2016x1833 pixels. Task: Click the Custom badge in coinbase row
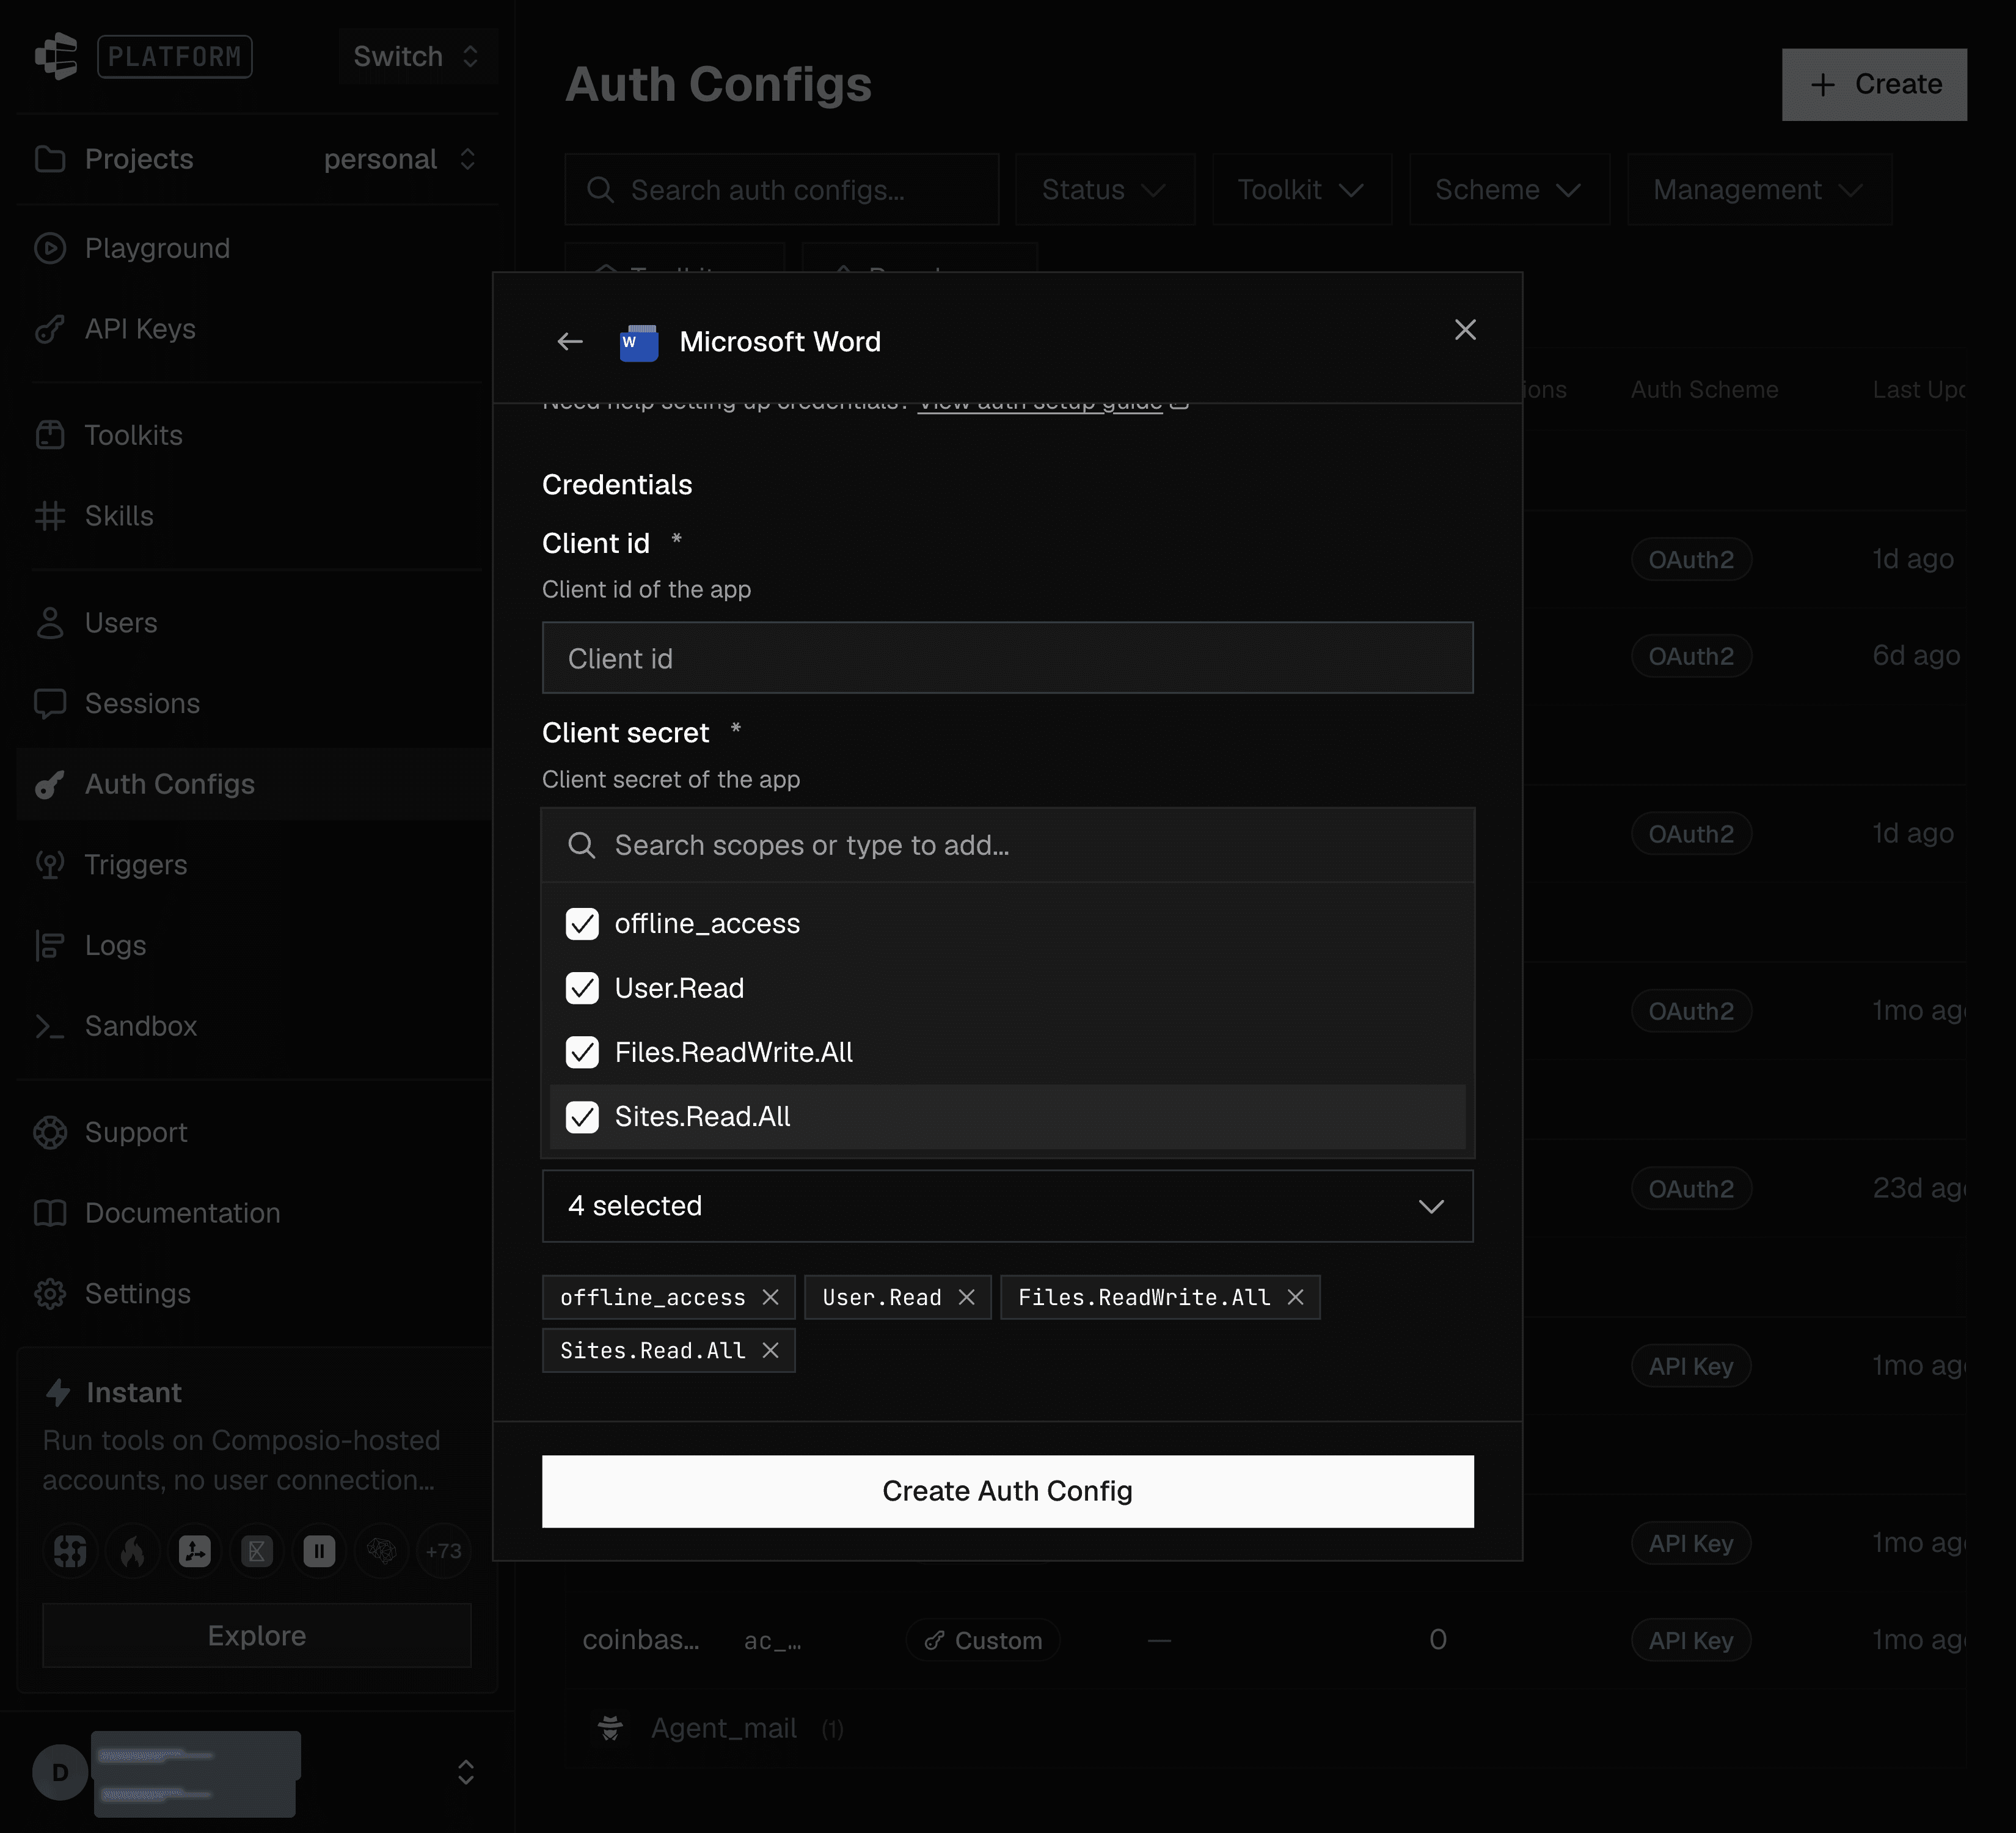click(x=983, y=1640)
